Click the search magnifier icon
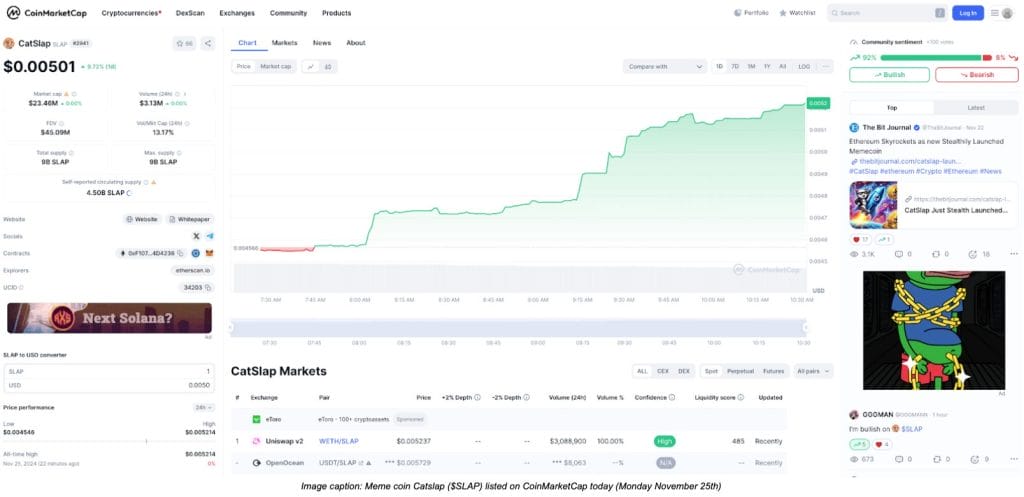 tap(835, 12)
